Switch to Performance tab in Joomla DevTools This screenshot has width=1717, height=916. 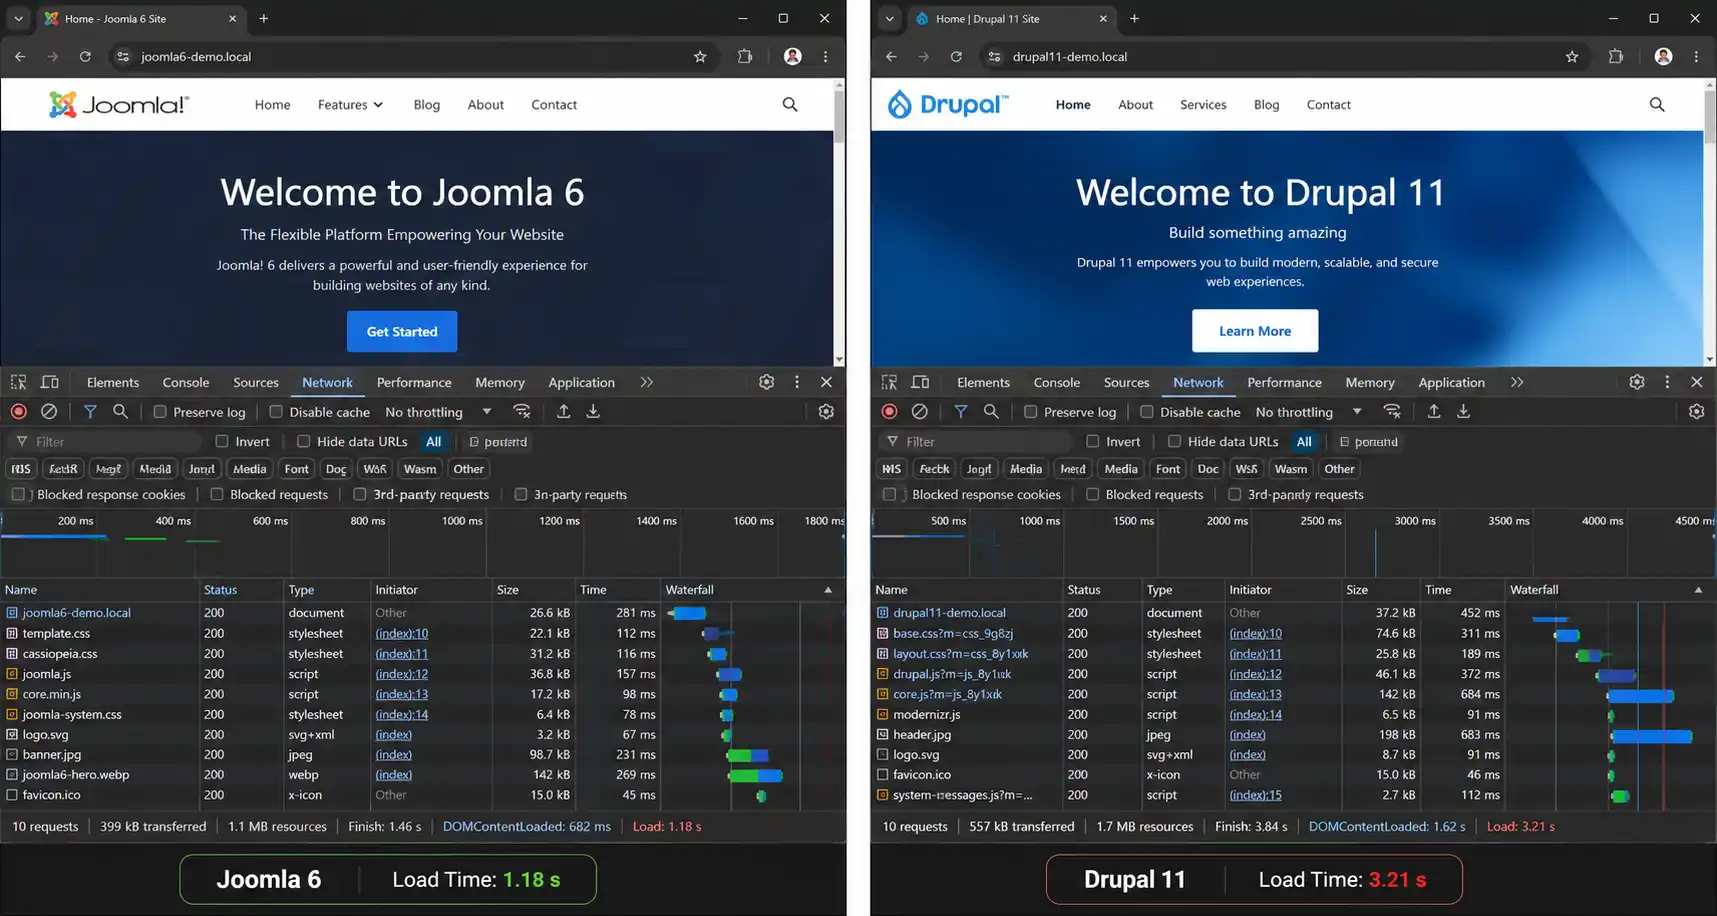tap(414, 382)
